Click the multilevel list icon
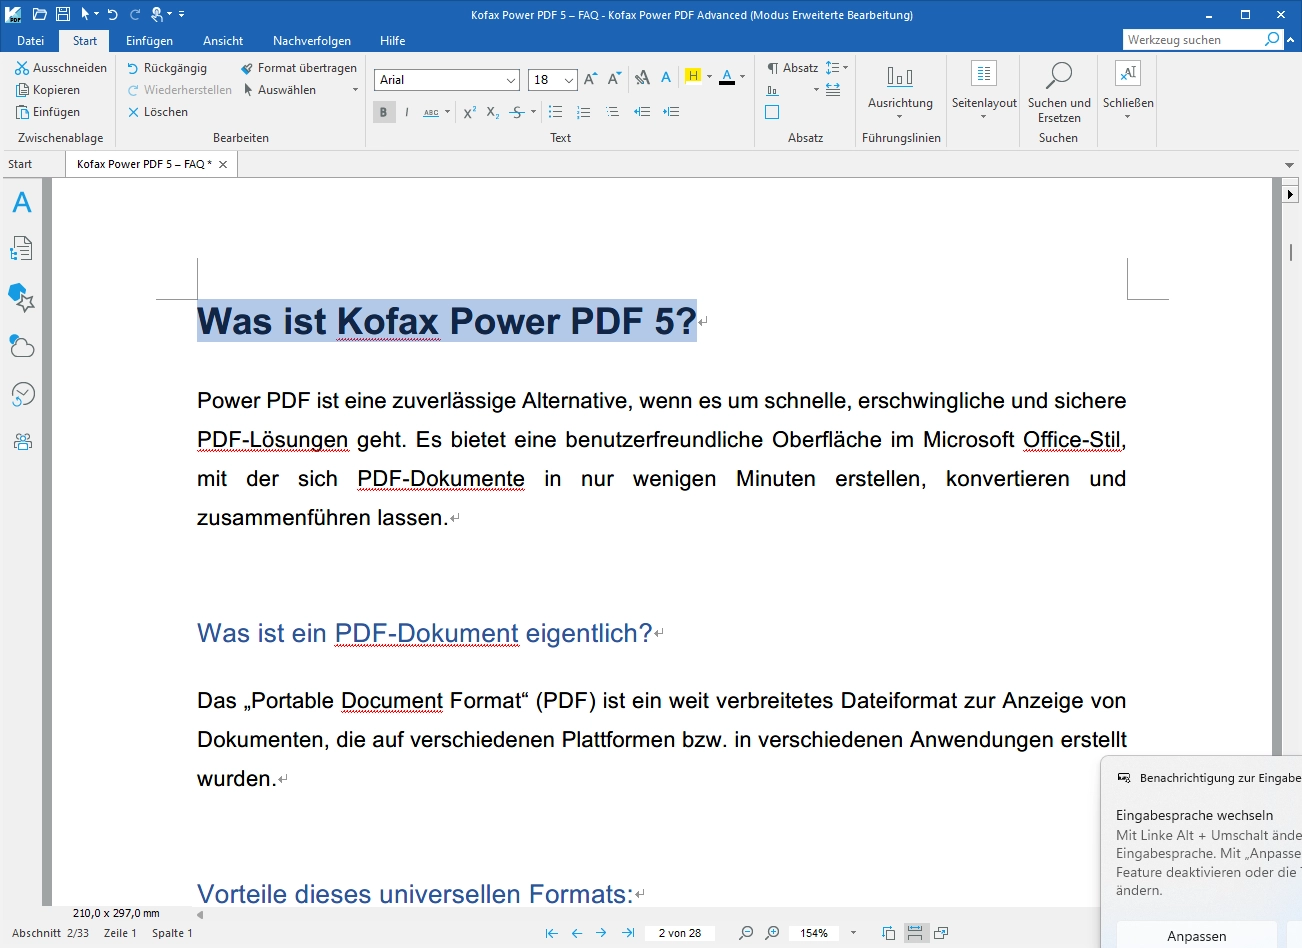Image resolution: width=1302 pixels, height=948 pixels. point(612,112)
